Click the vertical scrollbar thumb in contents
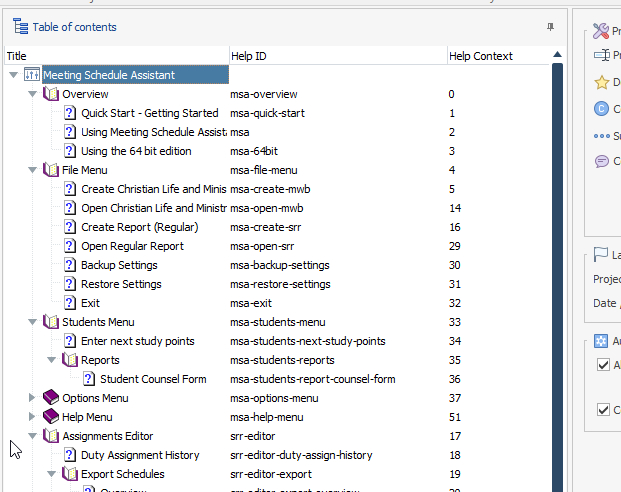621x492 pixels. (x=557, y=277)
